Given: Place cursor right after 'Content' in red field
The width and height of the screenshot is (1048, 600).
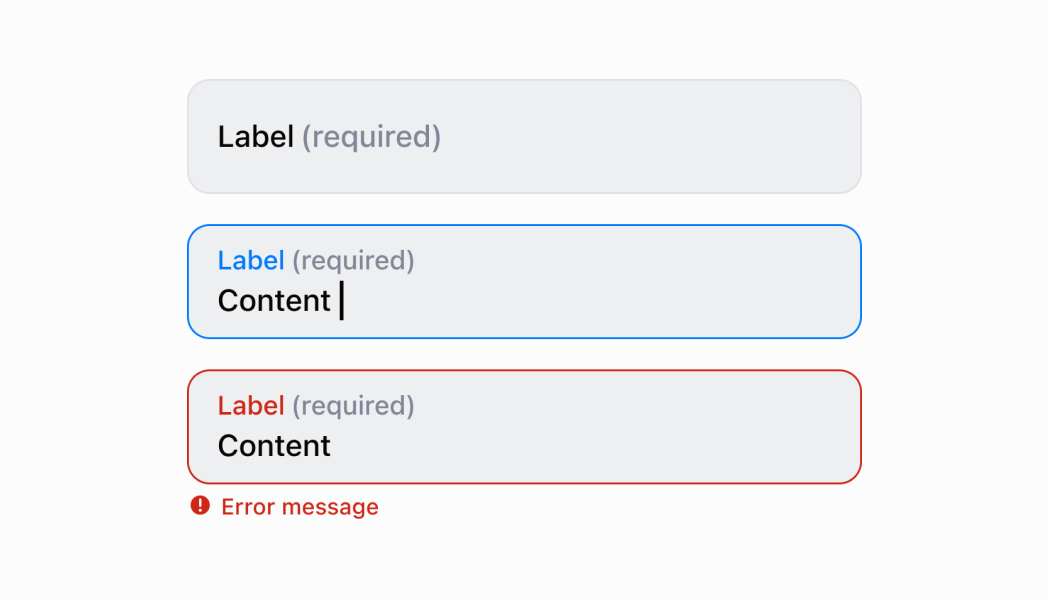Looking at the screenshot, I should coord(333,446).
